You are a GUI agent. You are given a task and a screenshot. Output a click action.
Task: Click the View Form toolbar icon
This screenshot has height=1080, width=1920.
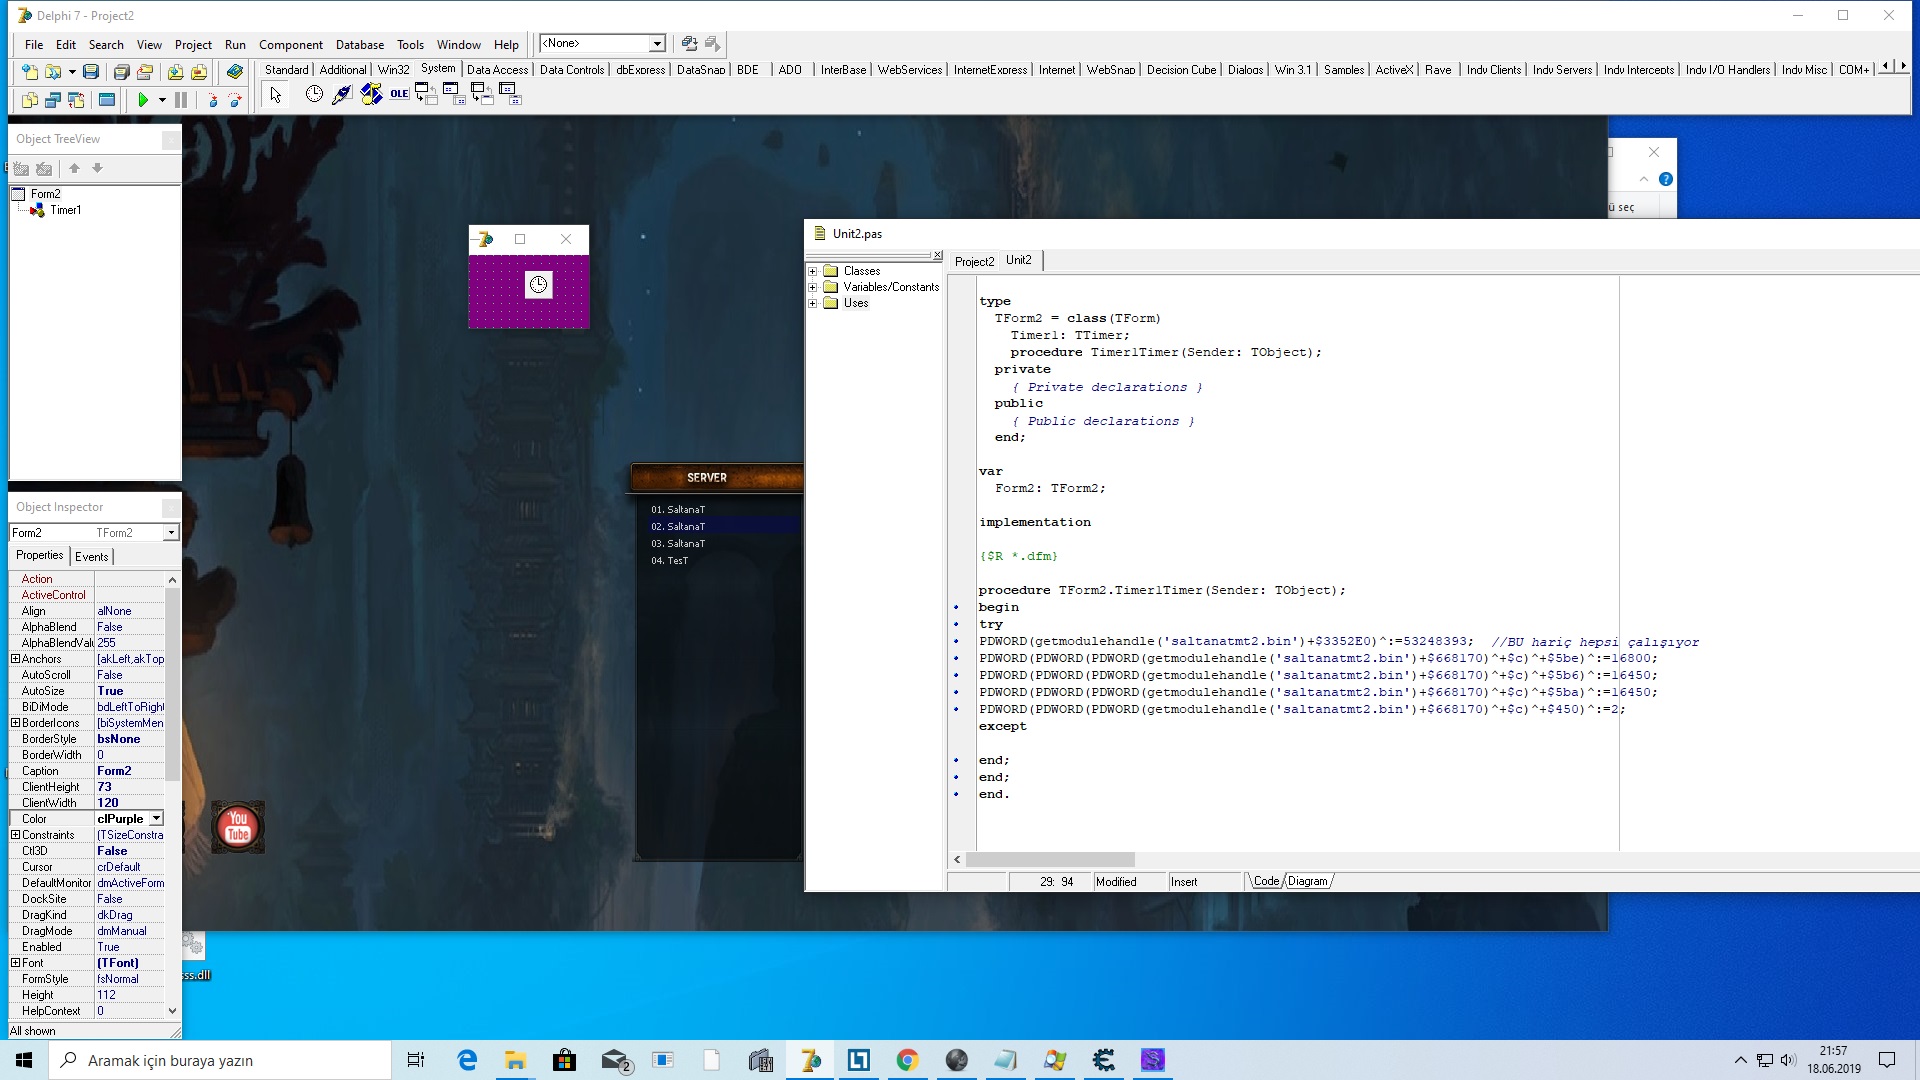pyautogui.click(x=53, y=100)
